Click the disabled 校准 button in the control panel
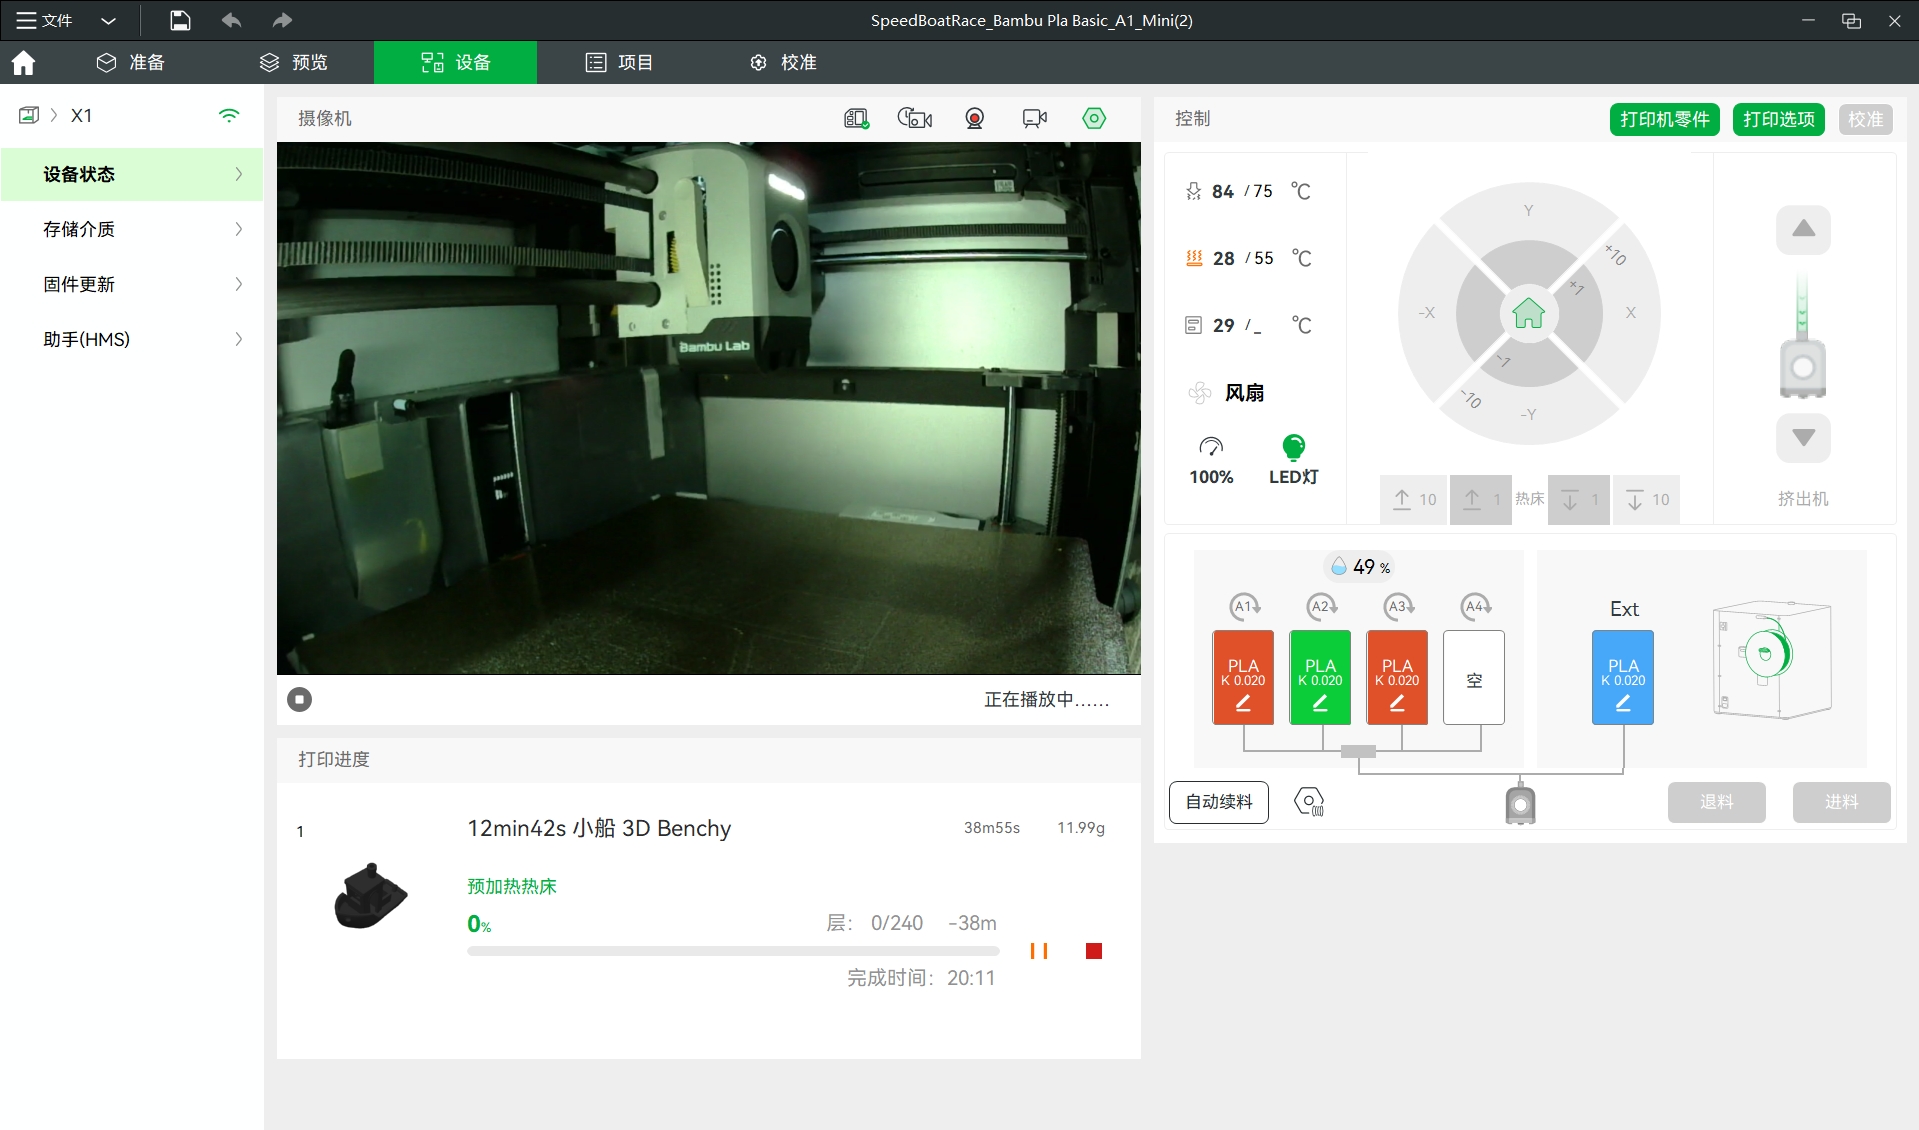1919x1130 pixels. 1865,119
